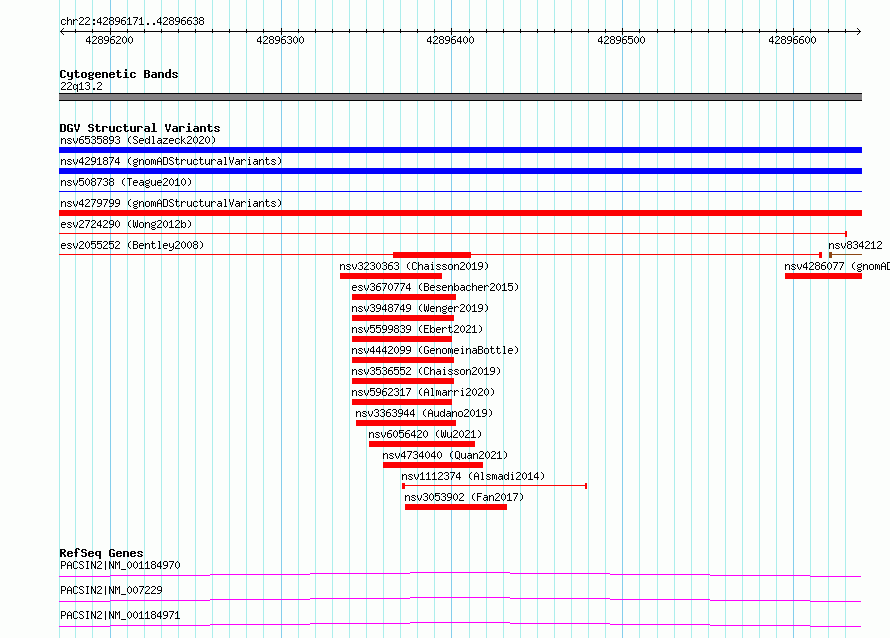Click ruler position 42896600
This screenshot has height=638, width=890.
click(792, 40)
